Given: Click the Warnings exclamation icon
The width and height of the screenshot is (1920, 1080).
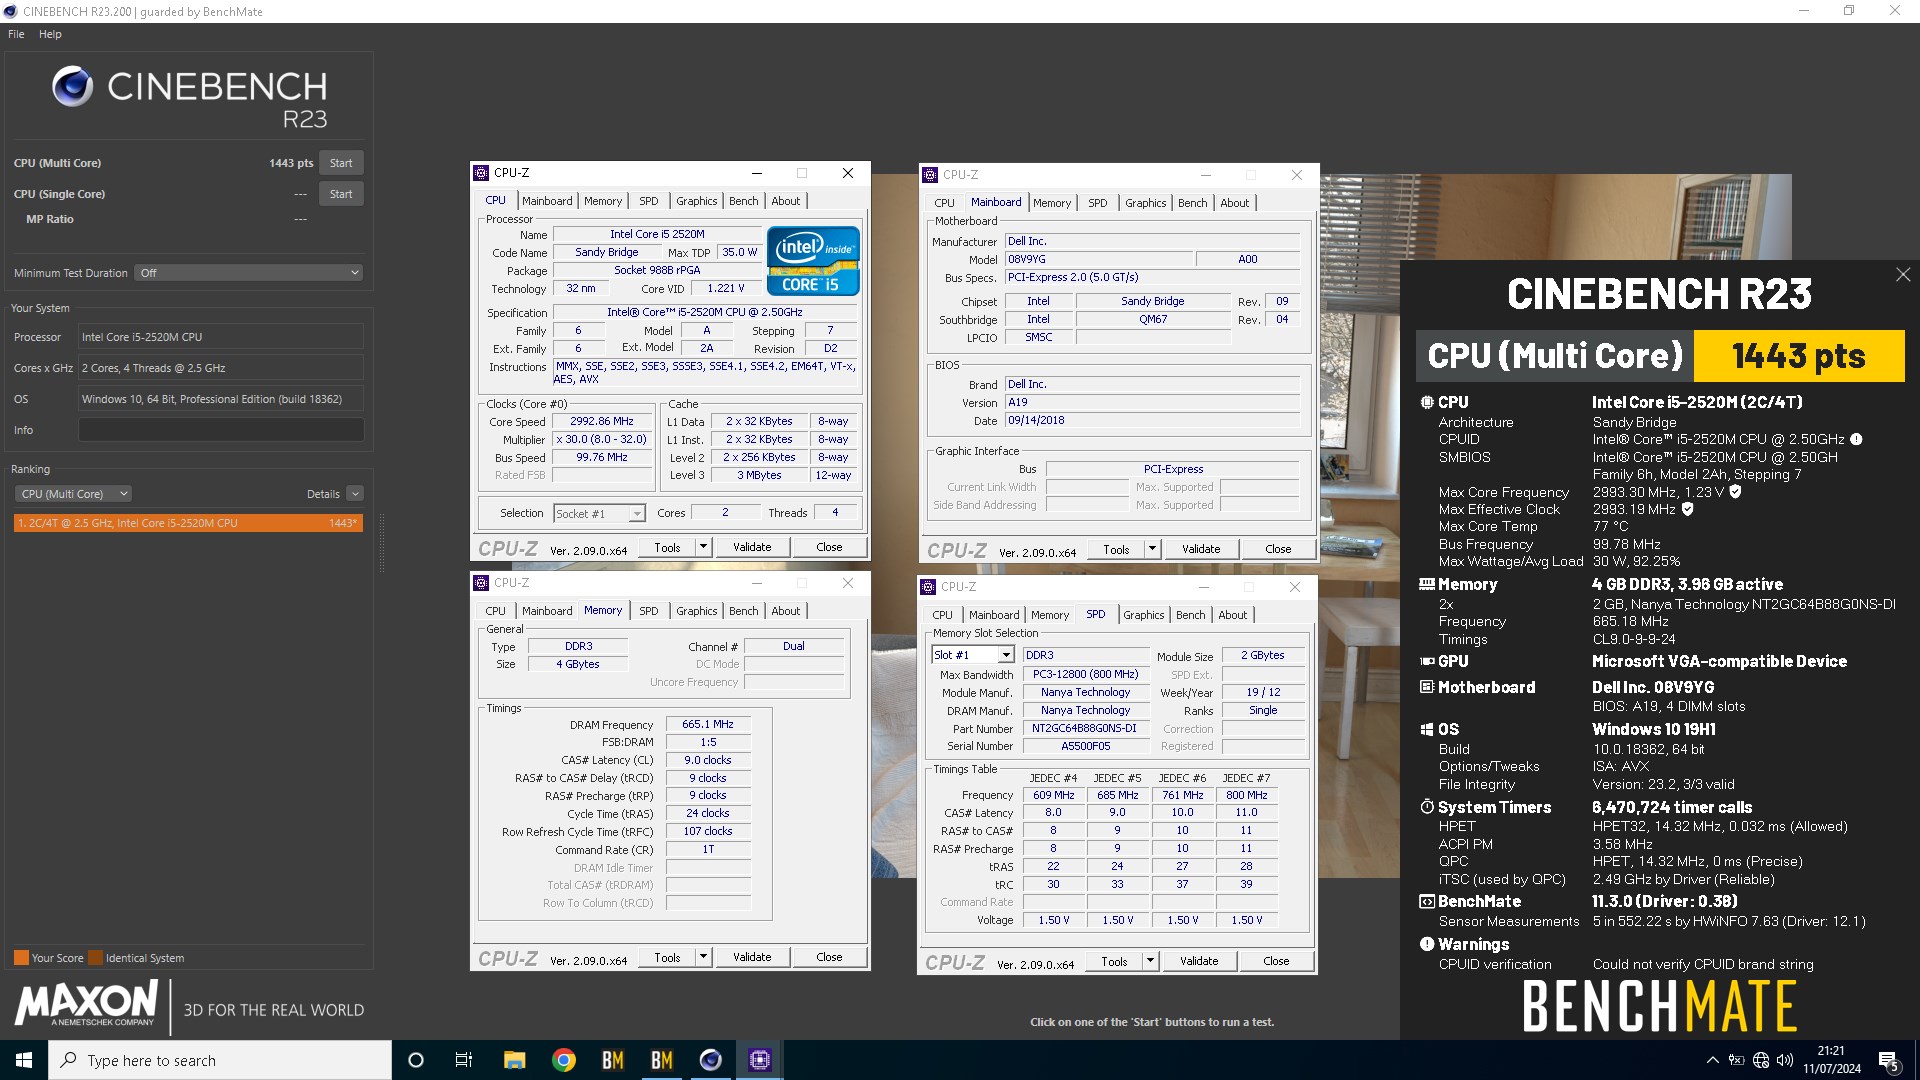Looking at the screenshot, I should click(1427, 944).
